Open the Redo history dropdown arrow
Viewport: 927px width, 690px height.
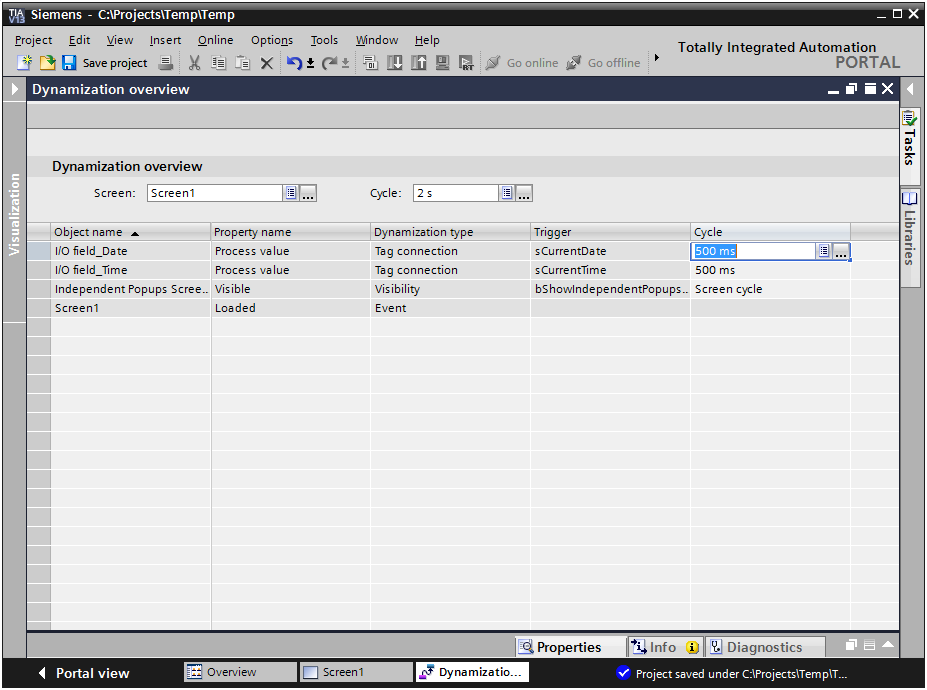pyautogui.click(x=345, y=63)
